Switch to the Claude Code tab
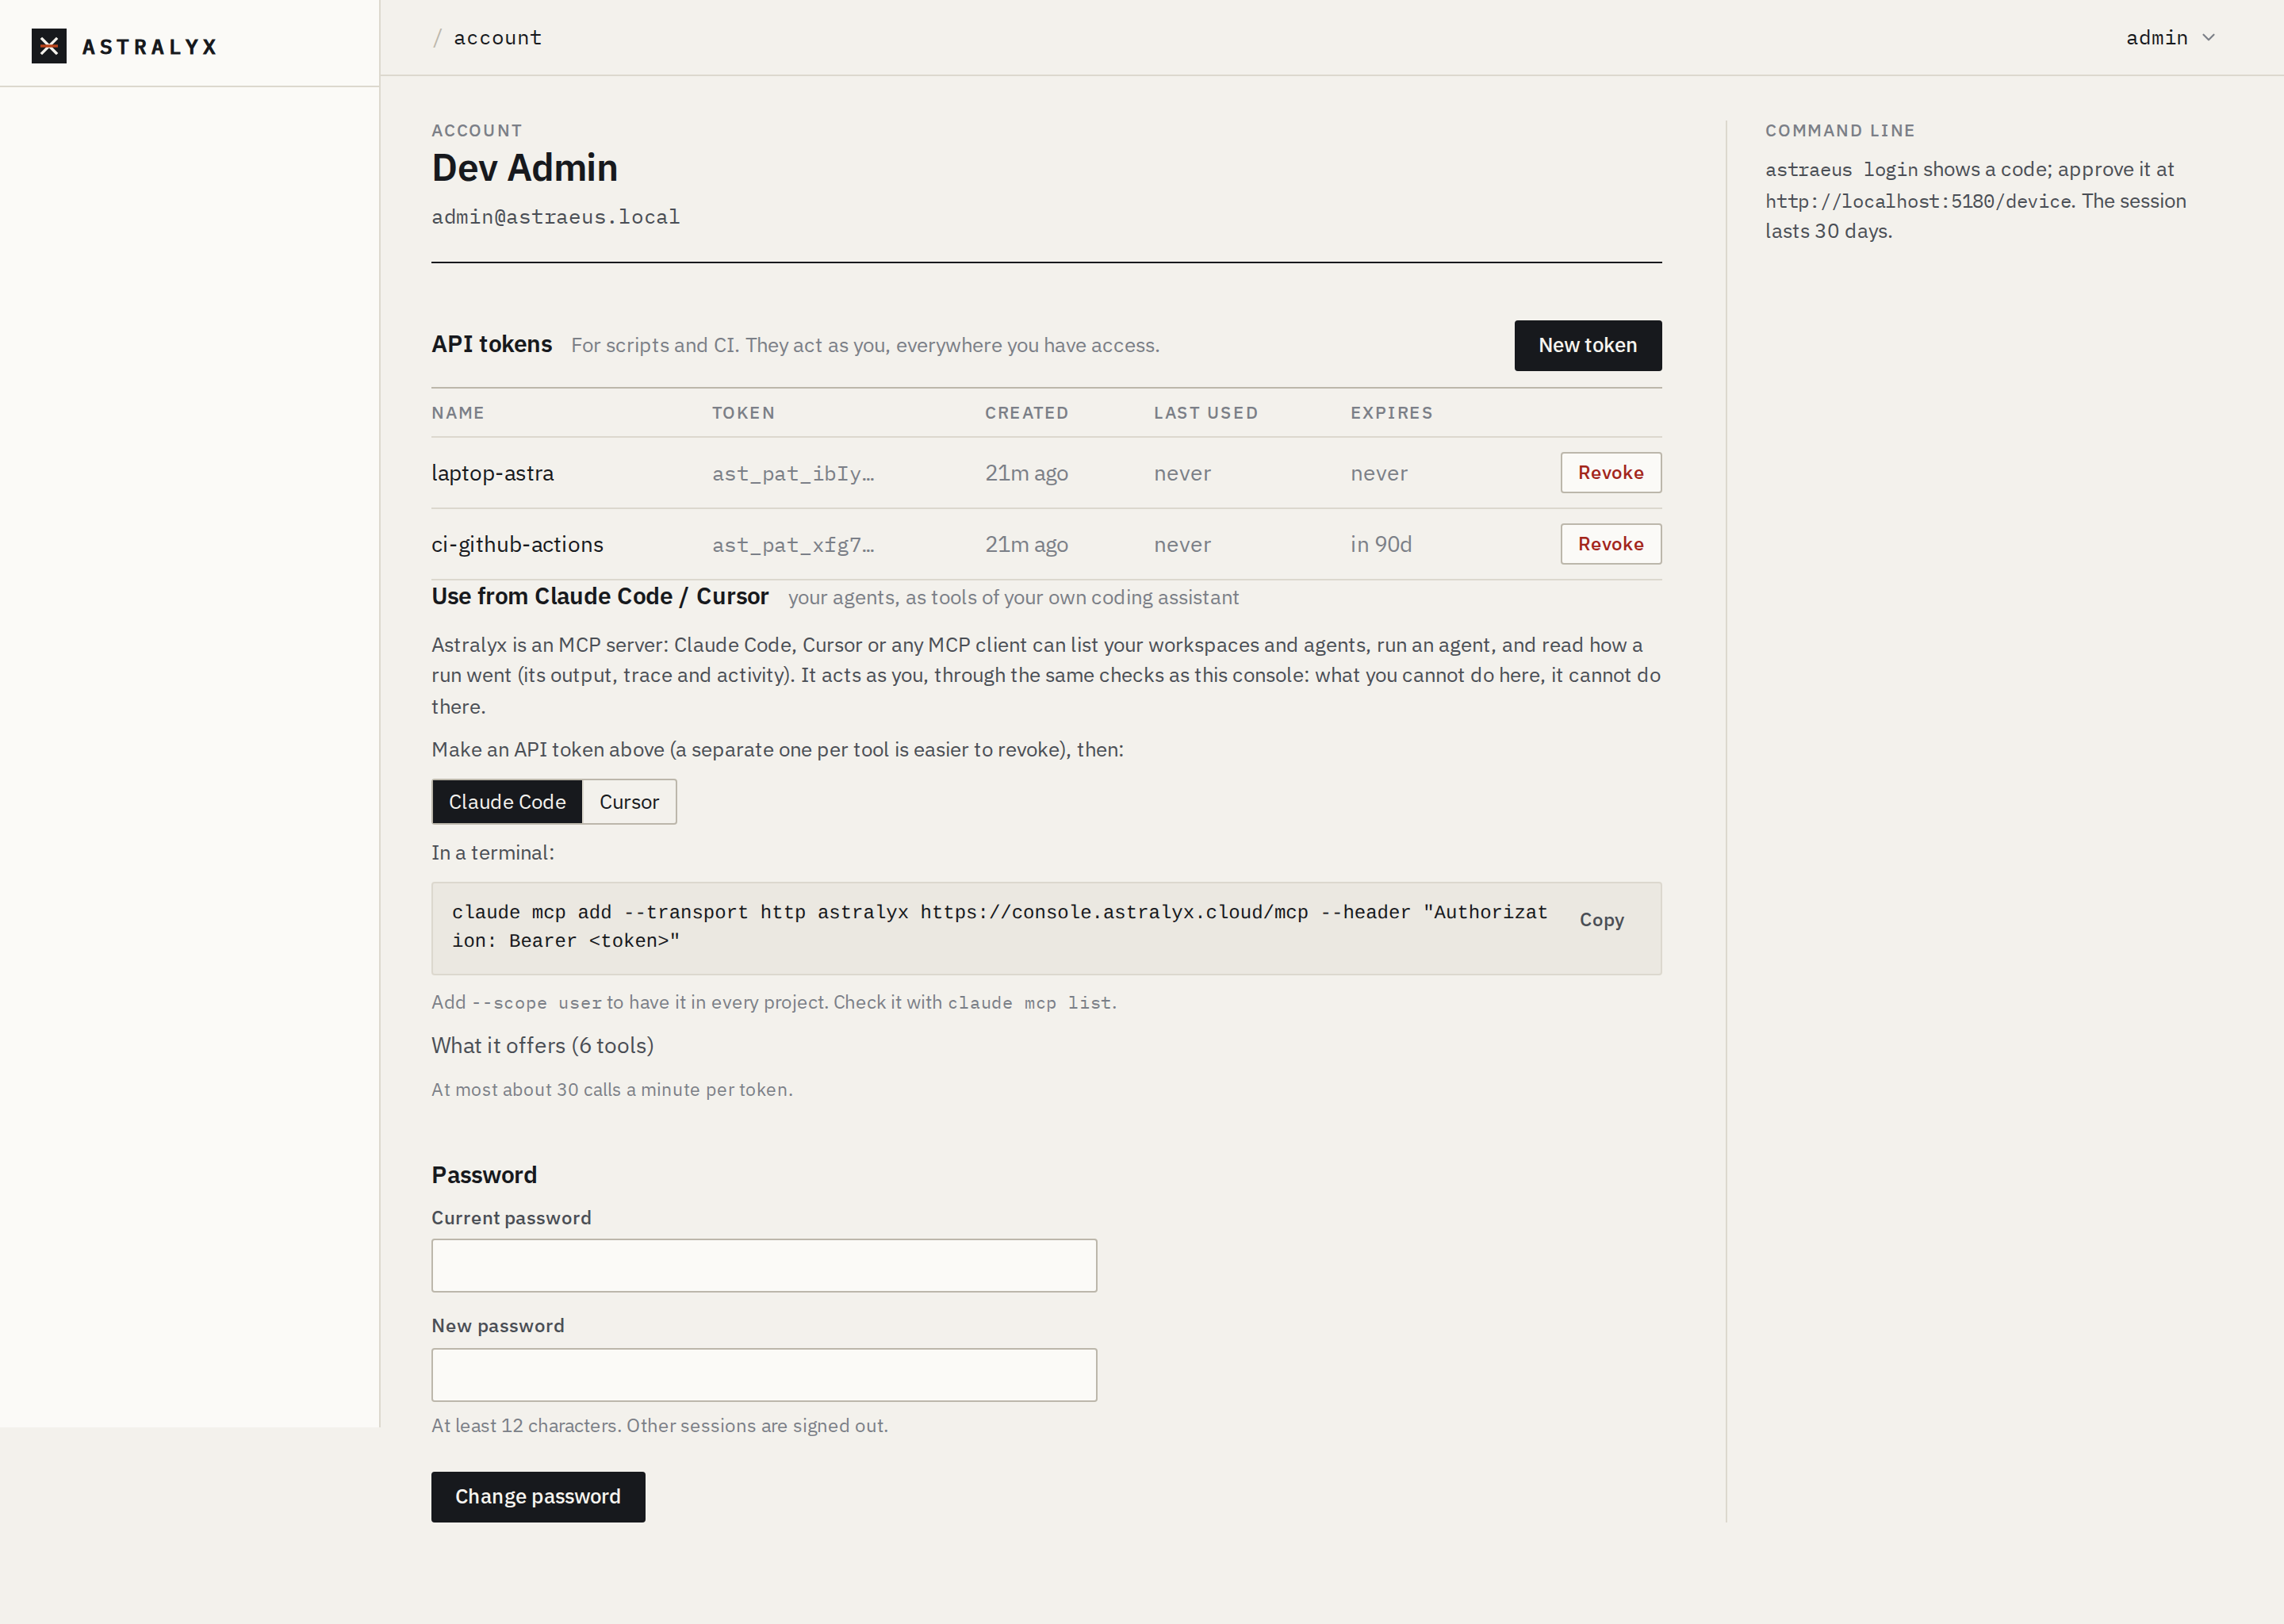This screenshot has width=2284, height=1624. pyautogui.click(x=507, y=802)
